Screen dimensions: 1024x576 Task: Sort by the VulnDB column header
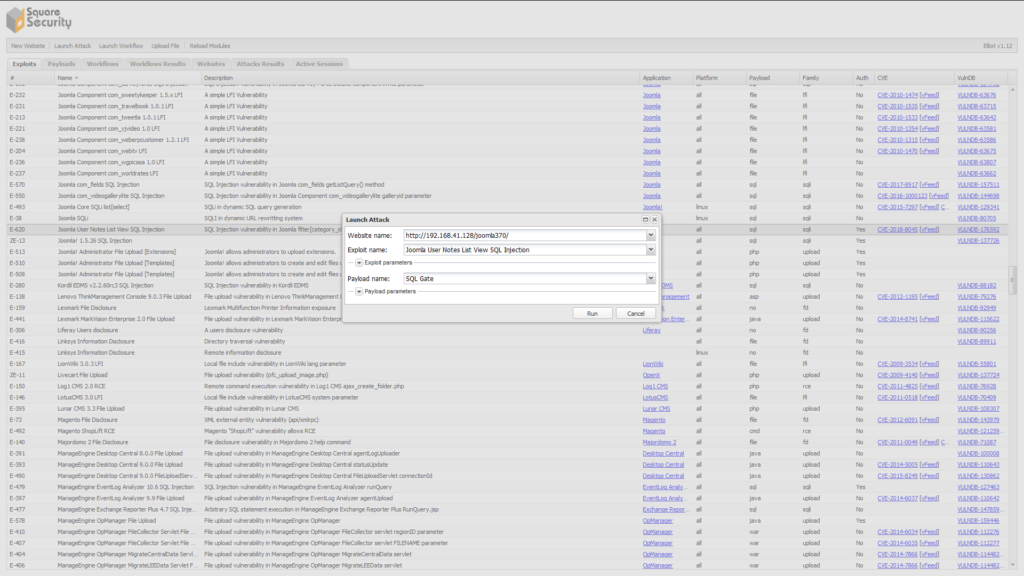981,78
